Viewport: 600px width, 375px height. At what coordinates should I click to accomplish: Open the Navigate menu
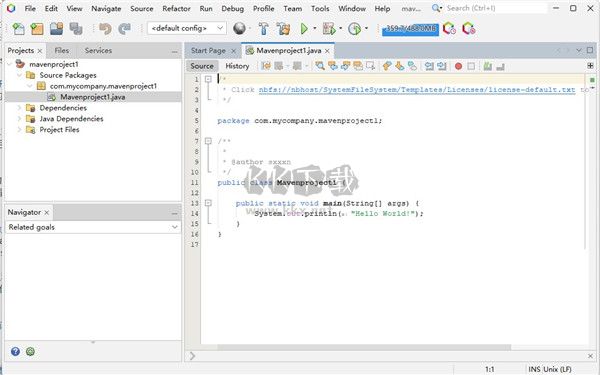click(x=106, y=8)
